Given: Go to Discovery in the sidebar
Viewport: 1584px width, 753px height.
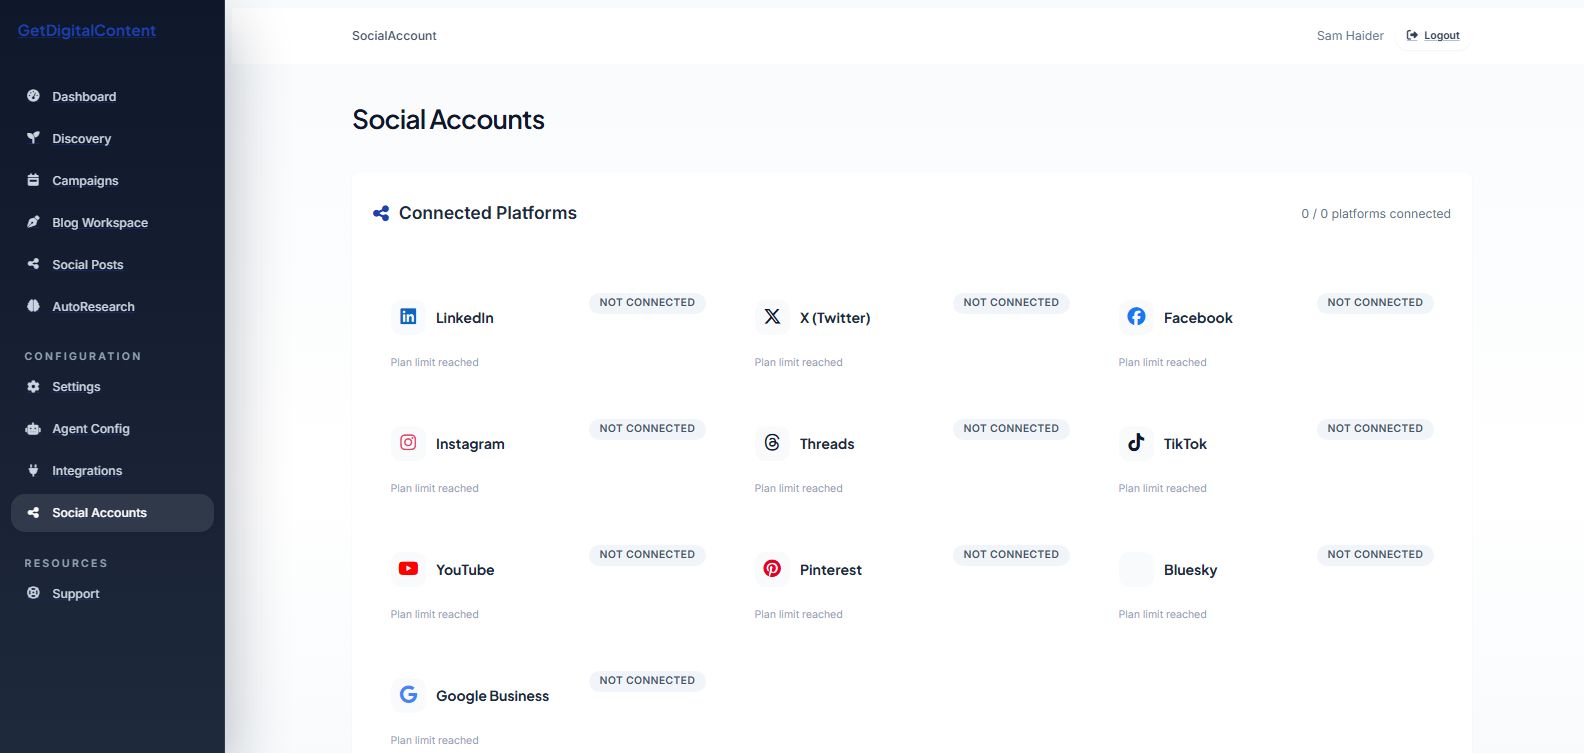Looking at the screenshot, I should (x=112, y=138).
